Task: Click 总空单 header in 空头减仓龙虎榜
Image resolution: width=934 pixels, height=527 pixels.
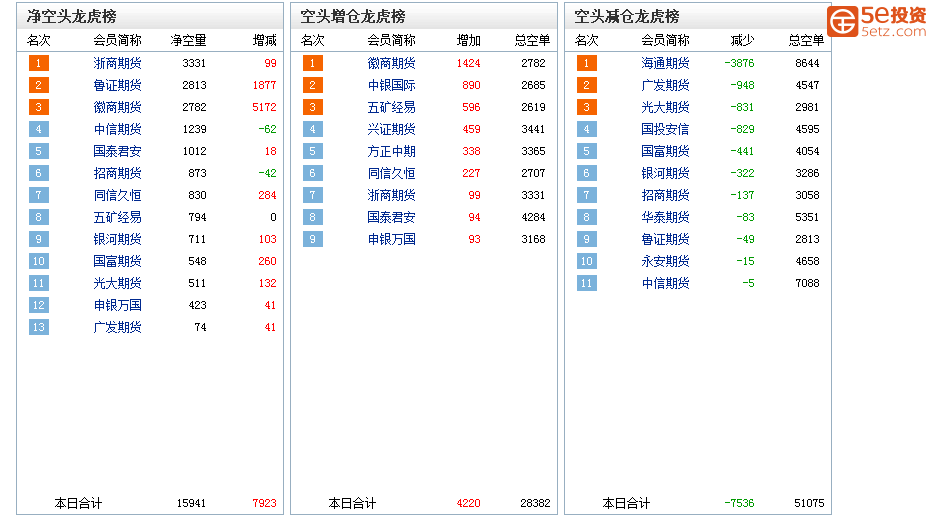Action: pyautogui.click(x=806, y=40)
